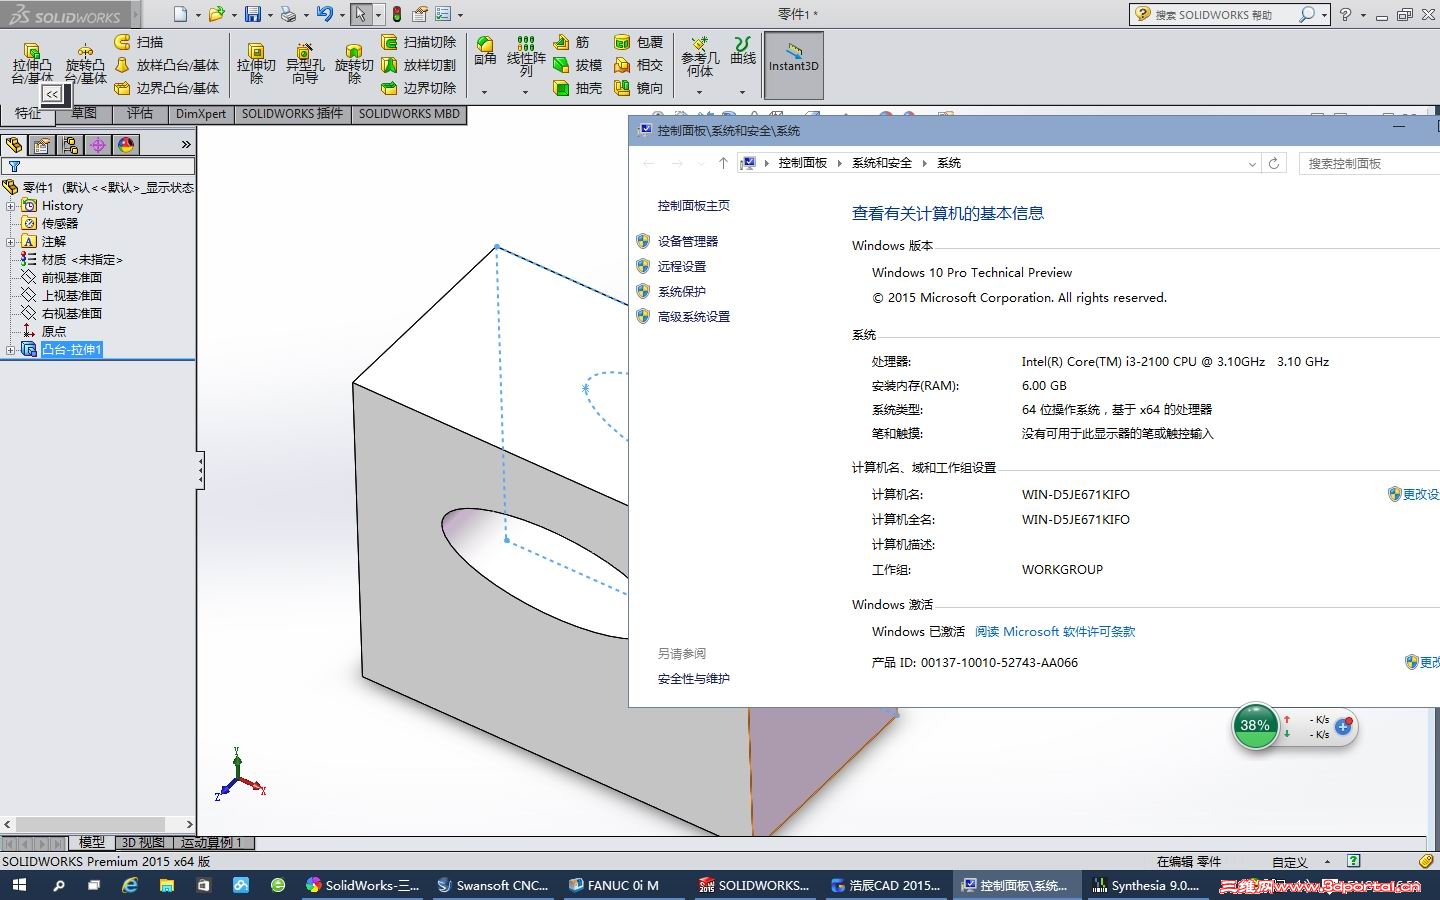This screenshot has height=900, width=1440.
Task: Select the Draft (拔模) tool
Action: pyautogui.click(x=577, y=65)
